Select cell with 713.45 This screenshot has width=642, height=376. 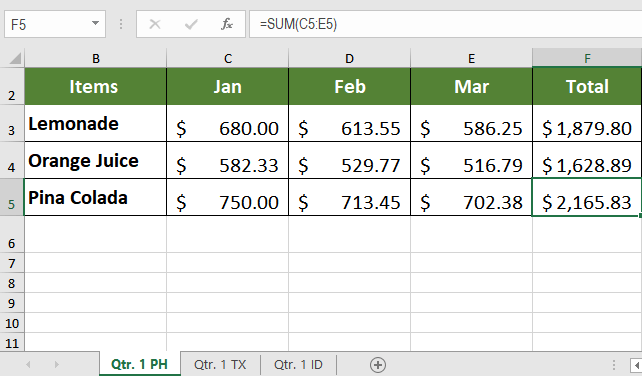click(349, 197)
